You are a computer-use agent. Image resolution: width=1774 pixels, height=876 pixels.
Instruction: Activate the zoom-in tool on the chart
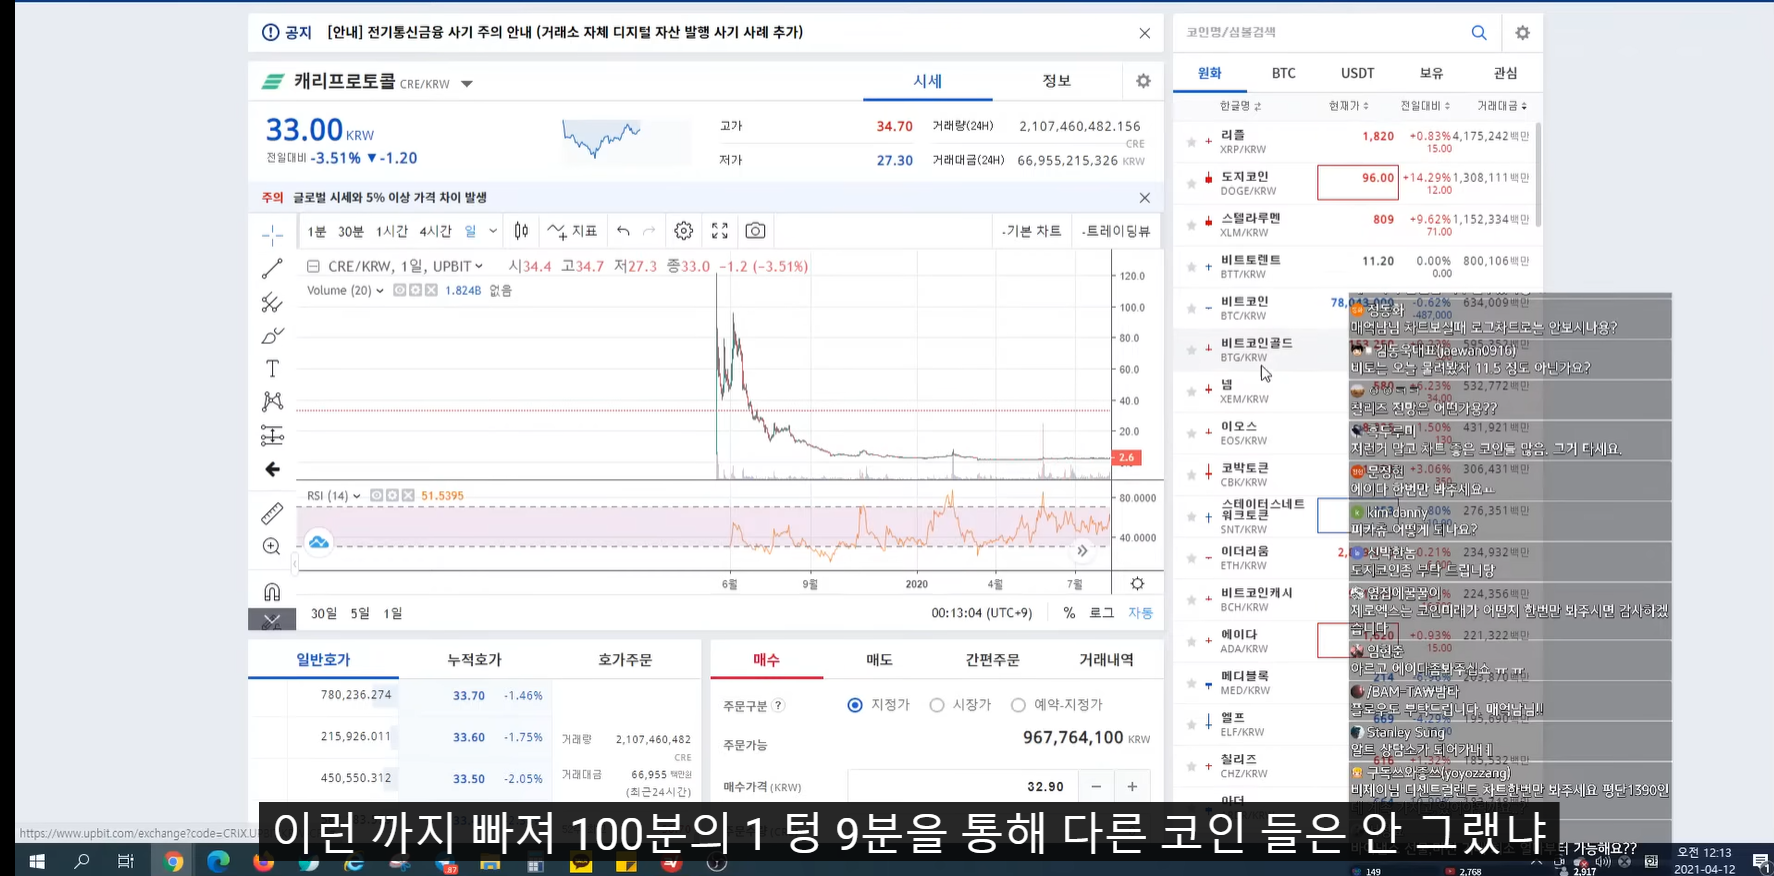click(272, 546)
